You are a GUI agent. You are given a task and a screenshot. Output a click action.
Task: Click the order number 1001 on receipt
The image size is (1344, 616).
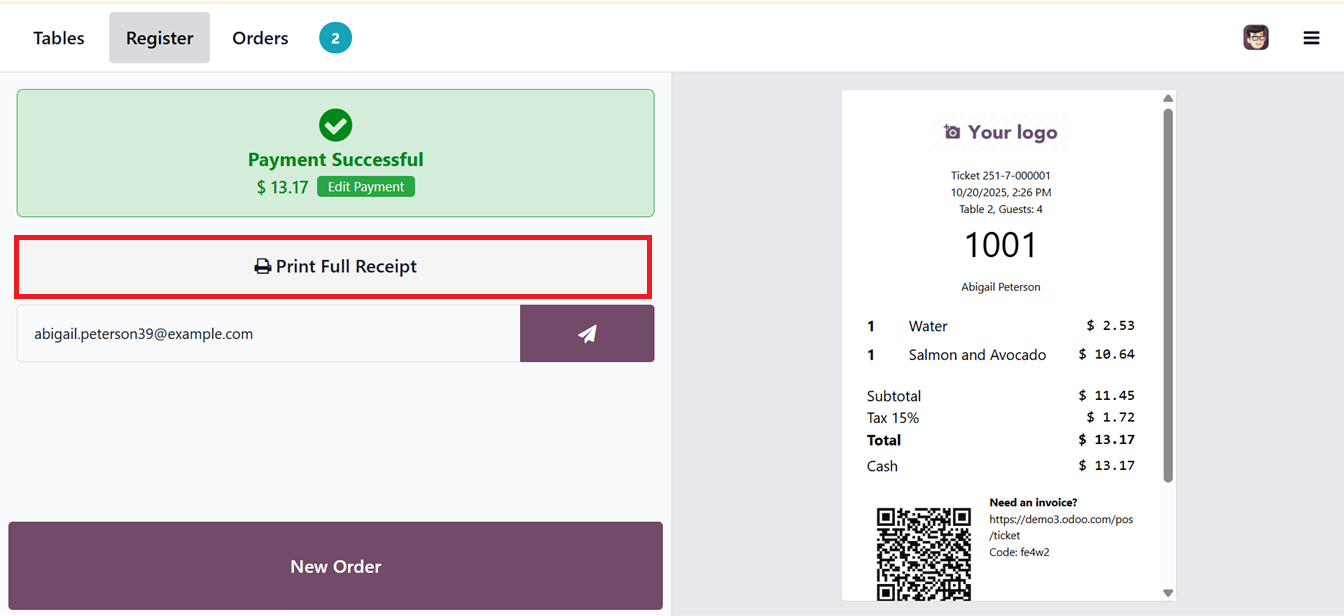coord(1000,245)
